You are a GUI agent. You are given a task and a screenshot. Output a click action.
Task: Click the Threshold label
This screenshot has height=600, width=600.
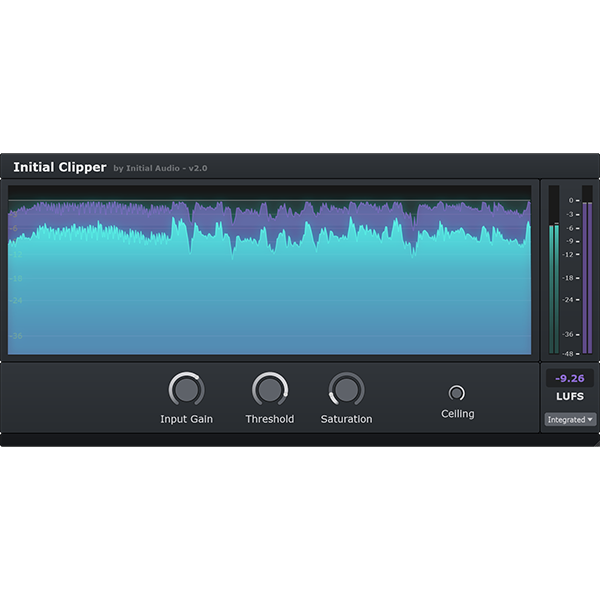[x=270, y=419]
